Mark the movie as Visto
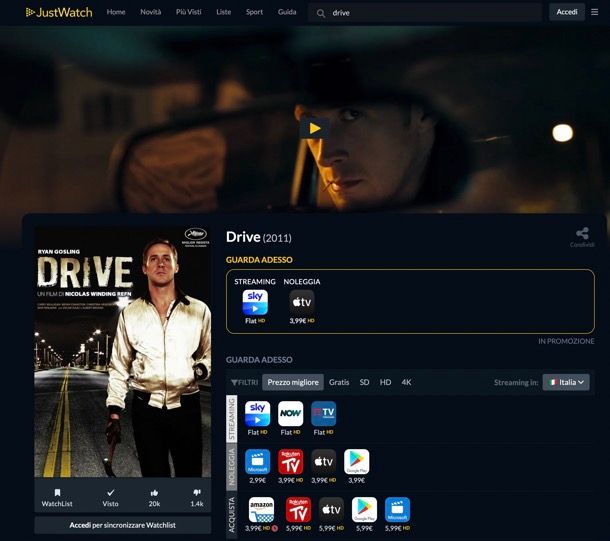The width and height of the screenshot is (610, 541). [110, 498]
